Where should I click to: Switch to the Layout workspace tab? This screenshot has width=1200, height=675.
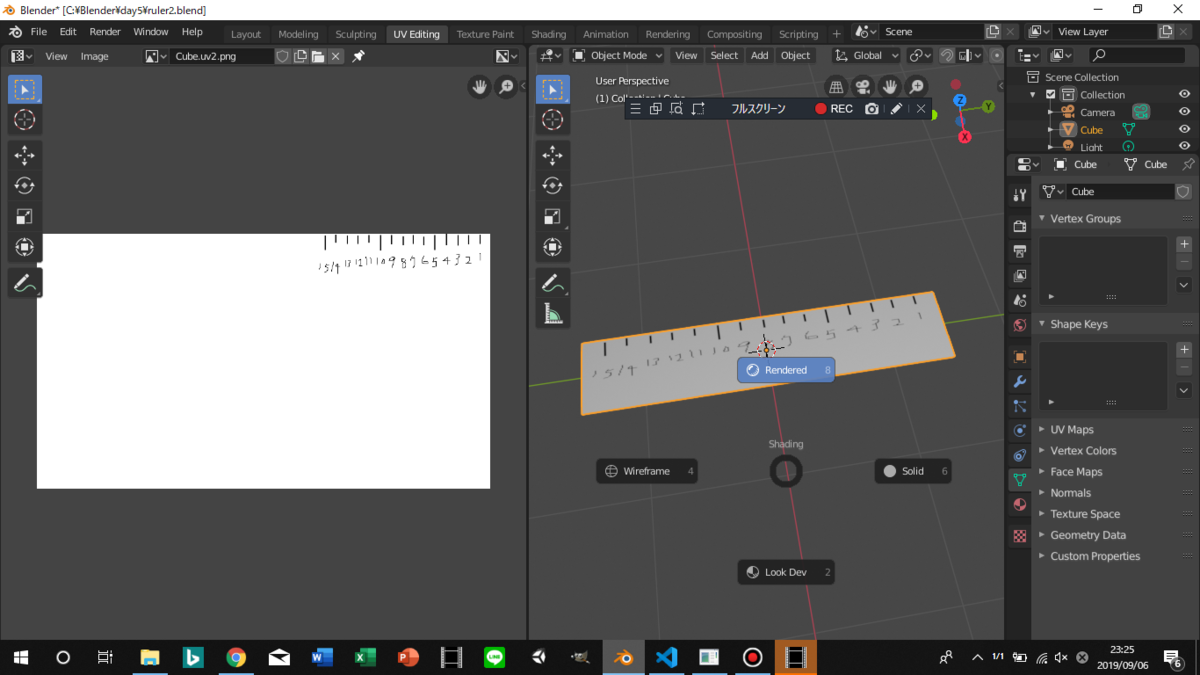click(x=246, y=34)
